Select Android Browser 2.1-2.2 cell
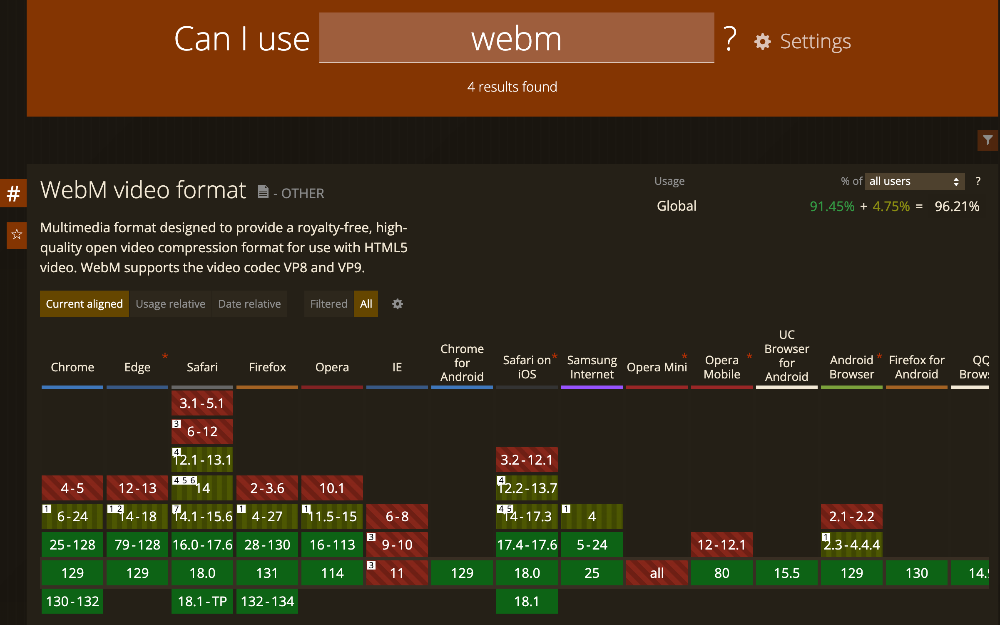1000x625 pixels. [851, 517]
